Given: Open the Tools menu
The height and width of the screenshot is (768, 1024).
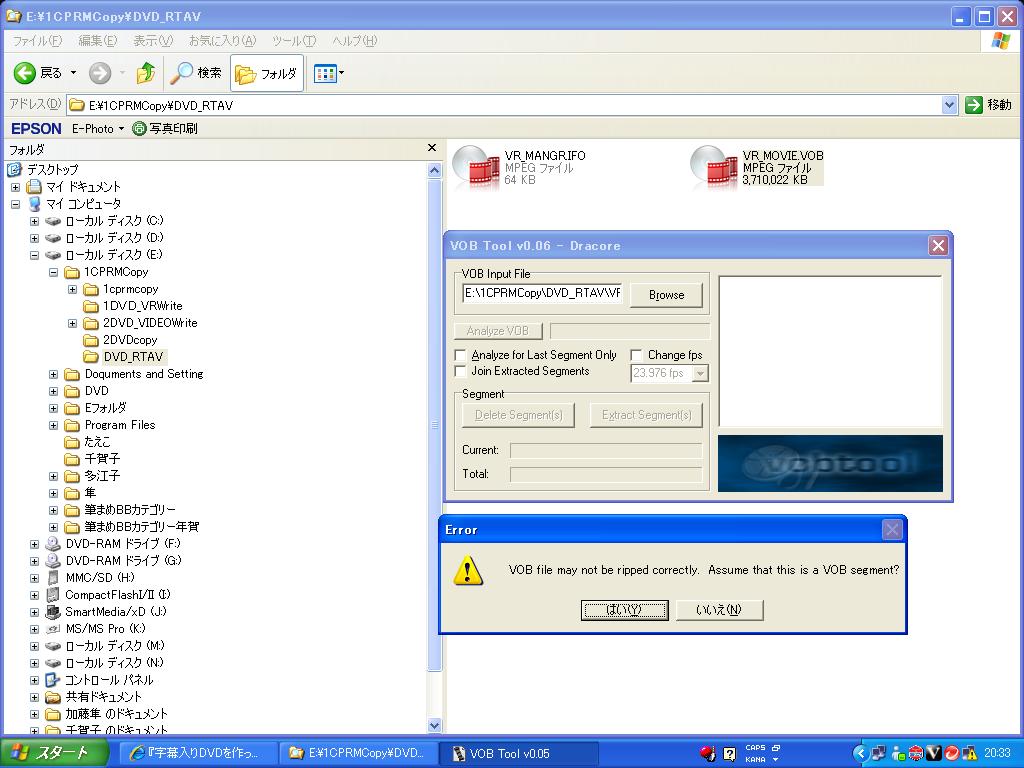Looking at the screenshot, I should 294,40.
